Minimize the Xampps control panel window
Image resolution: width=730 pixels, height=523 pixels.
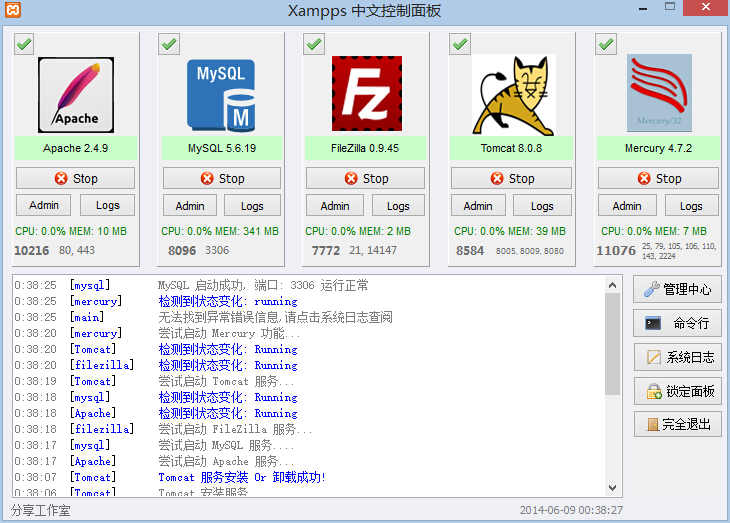tap(643, 8)
